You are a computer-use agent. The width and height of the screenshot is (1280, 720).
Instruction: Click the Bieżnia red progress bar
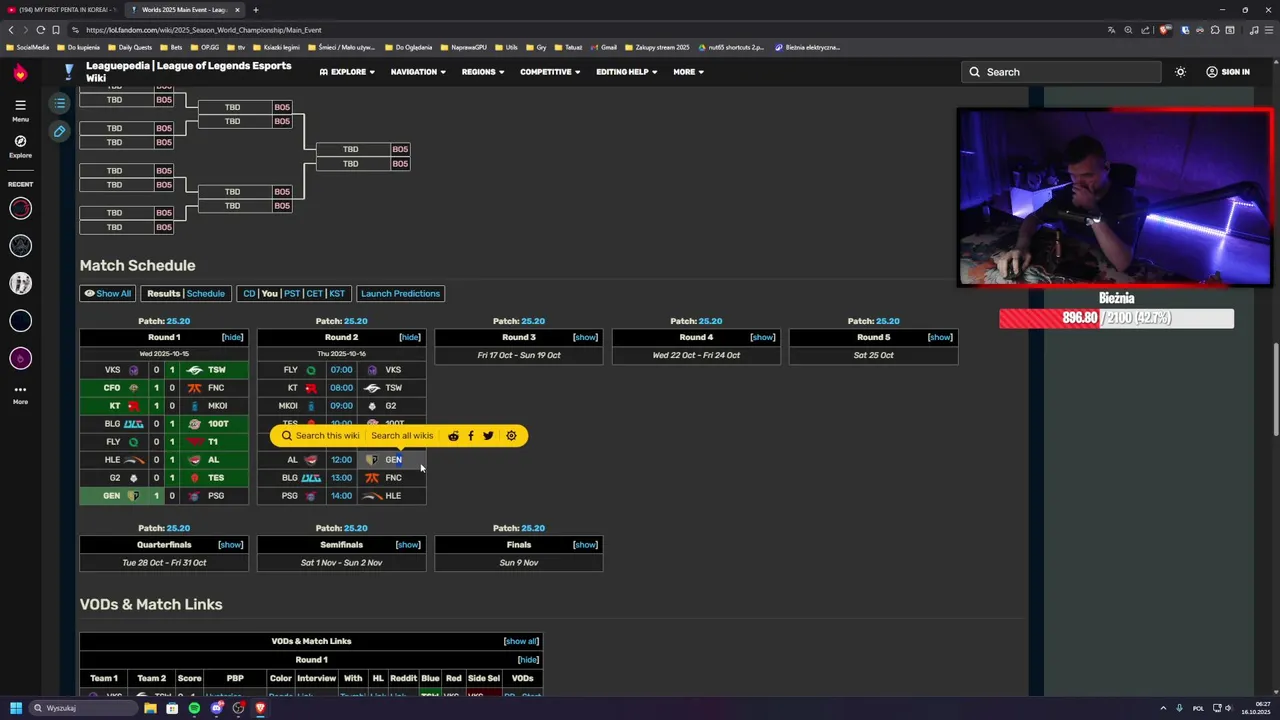pyautogui.click(x=1116, y=318)
